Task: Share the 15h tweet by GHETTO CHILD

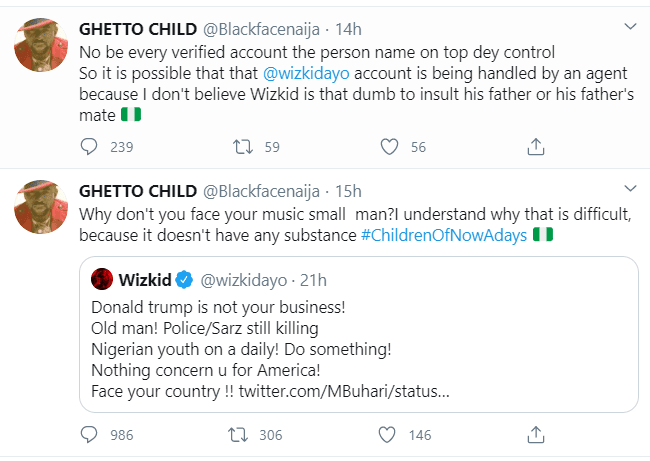Action: 535,434
